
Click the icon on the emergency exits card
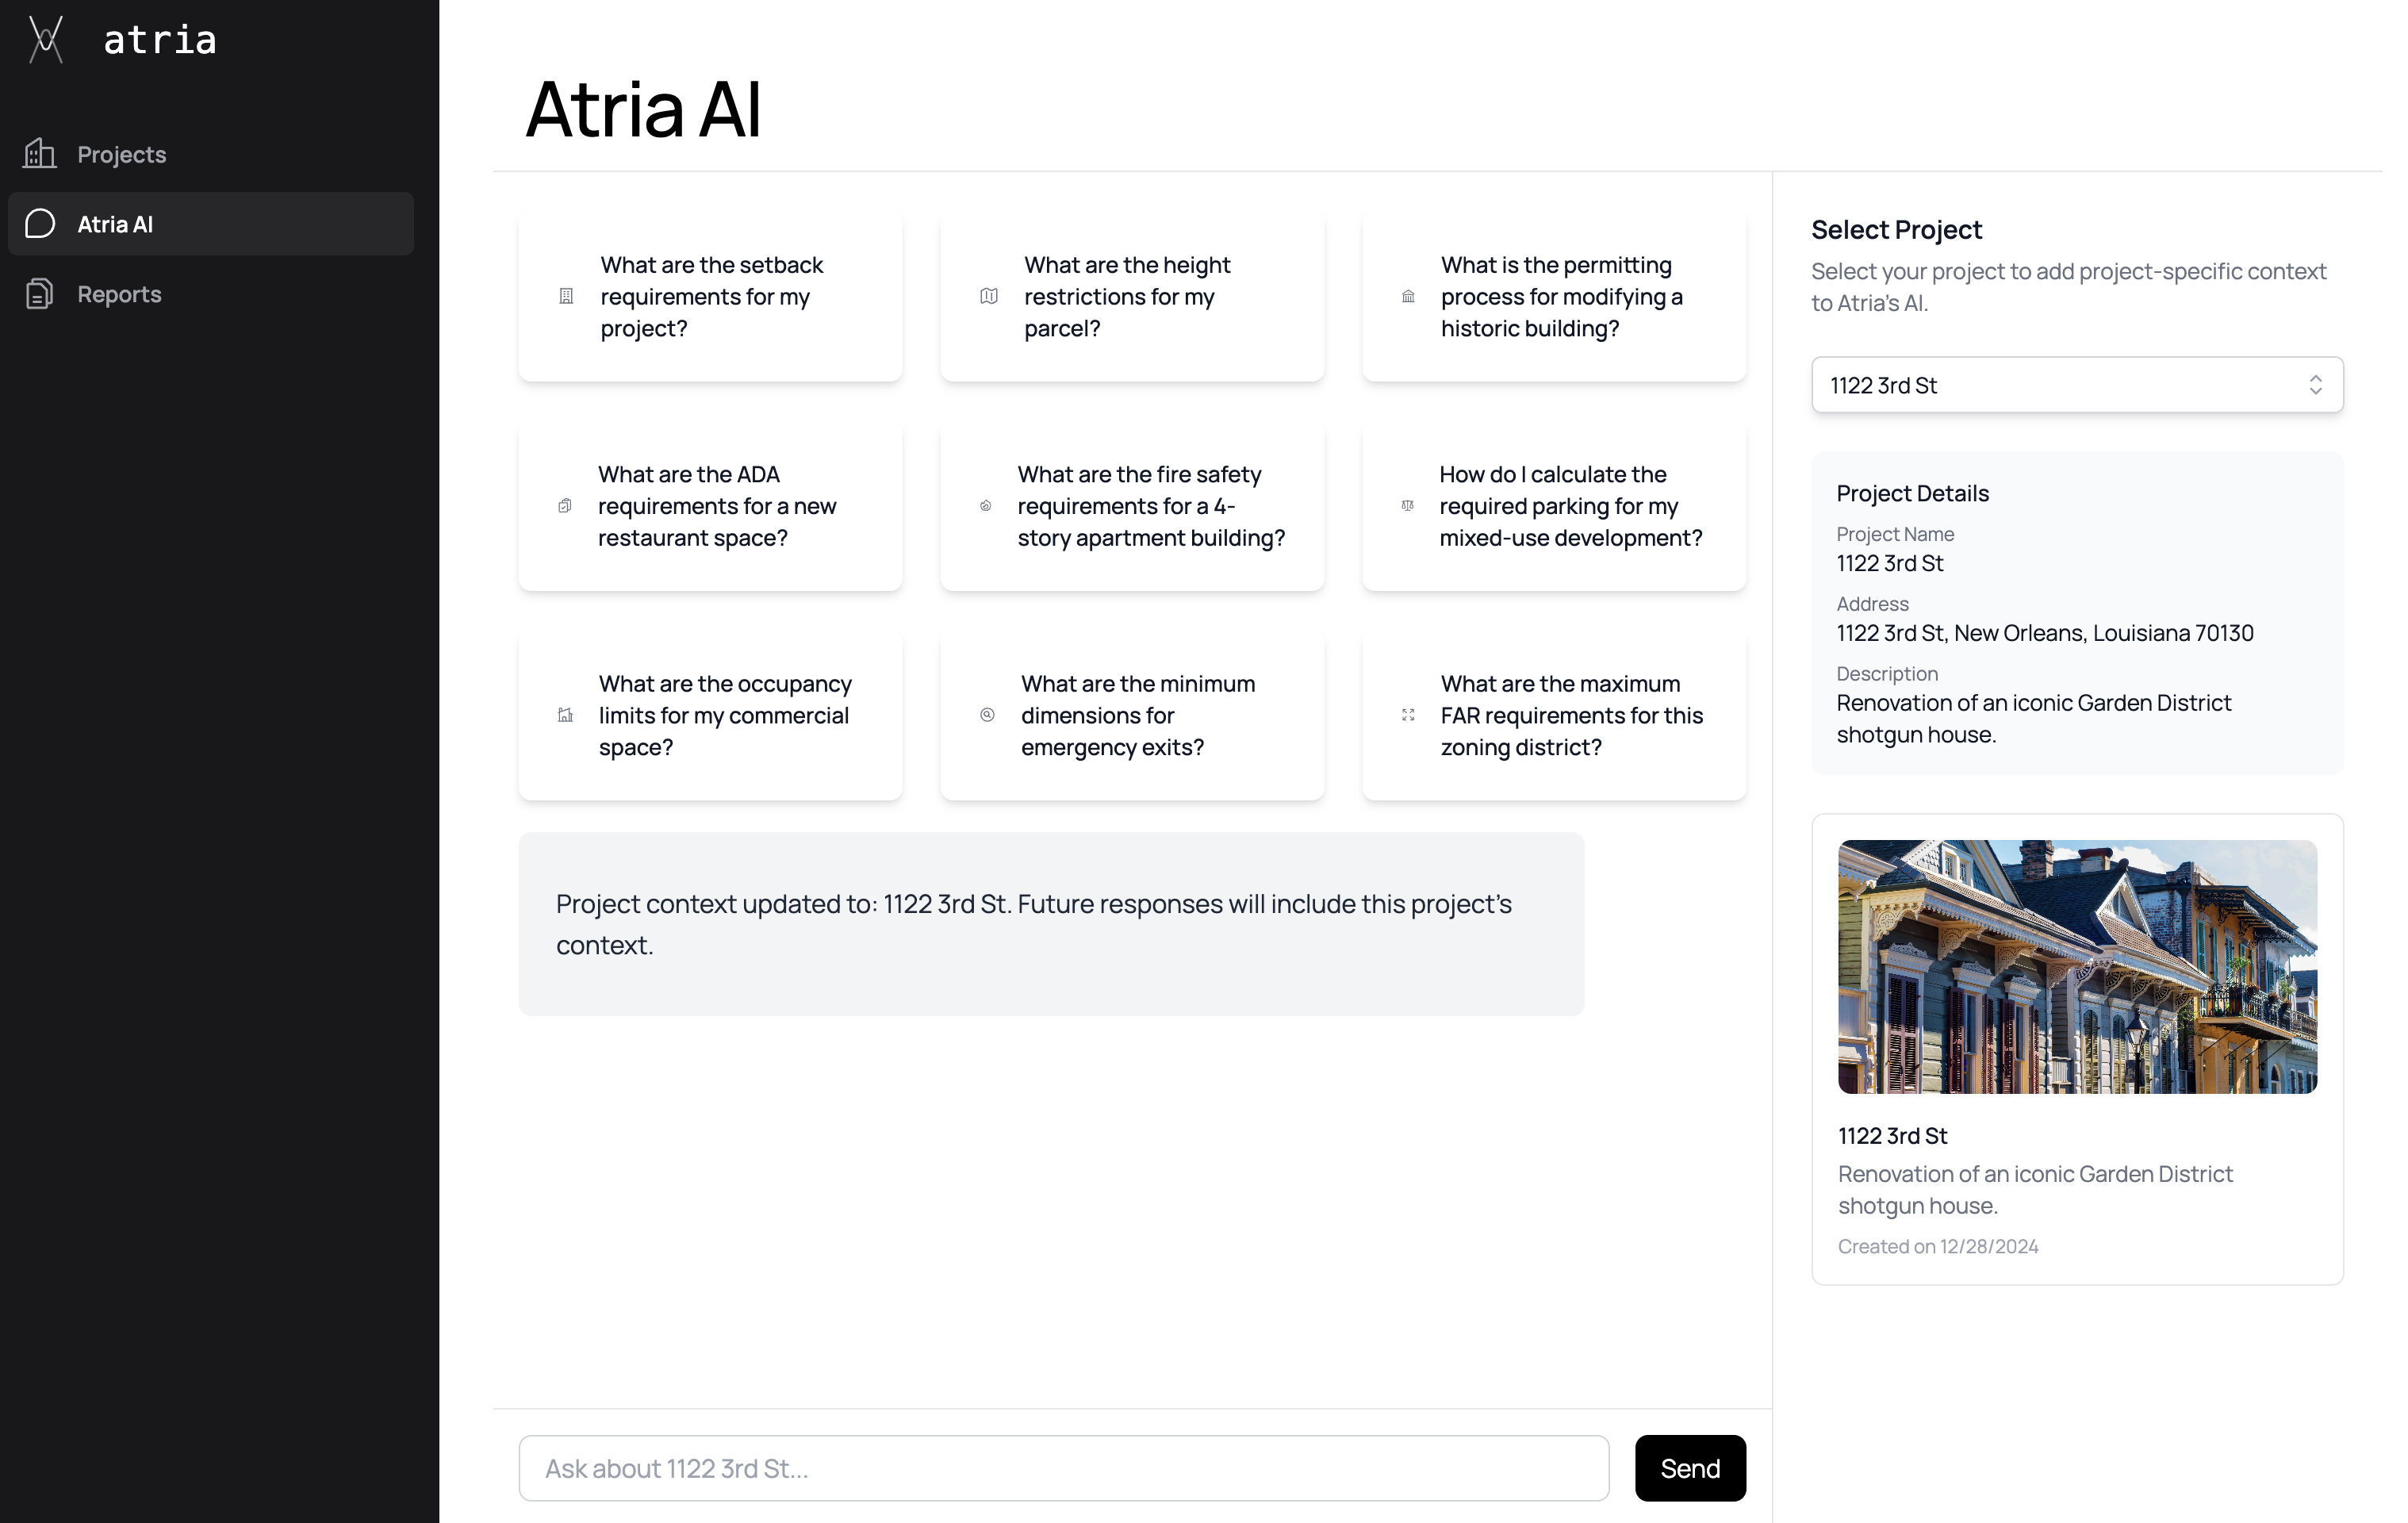987,715
